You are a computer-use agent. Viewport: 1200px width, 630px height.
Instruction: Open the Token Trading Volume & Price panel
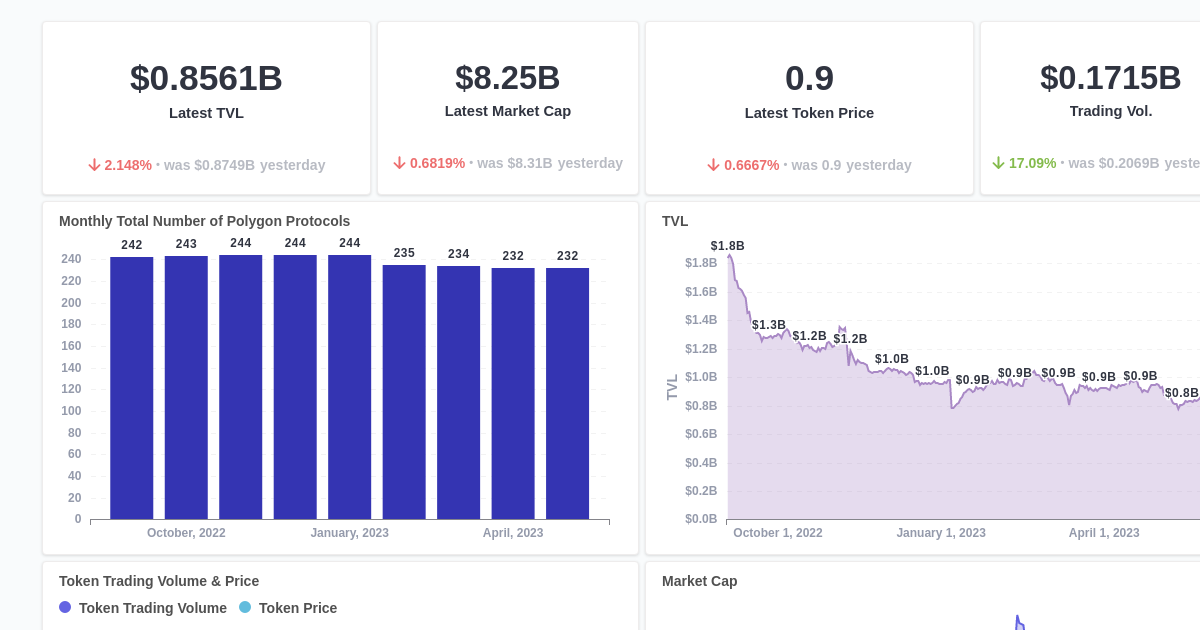(x=158, y=581)
